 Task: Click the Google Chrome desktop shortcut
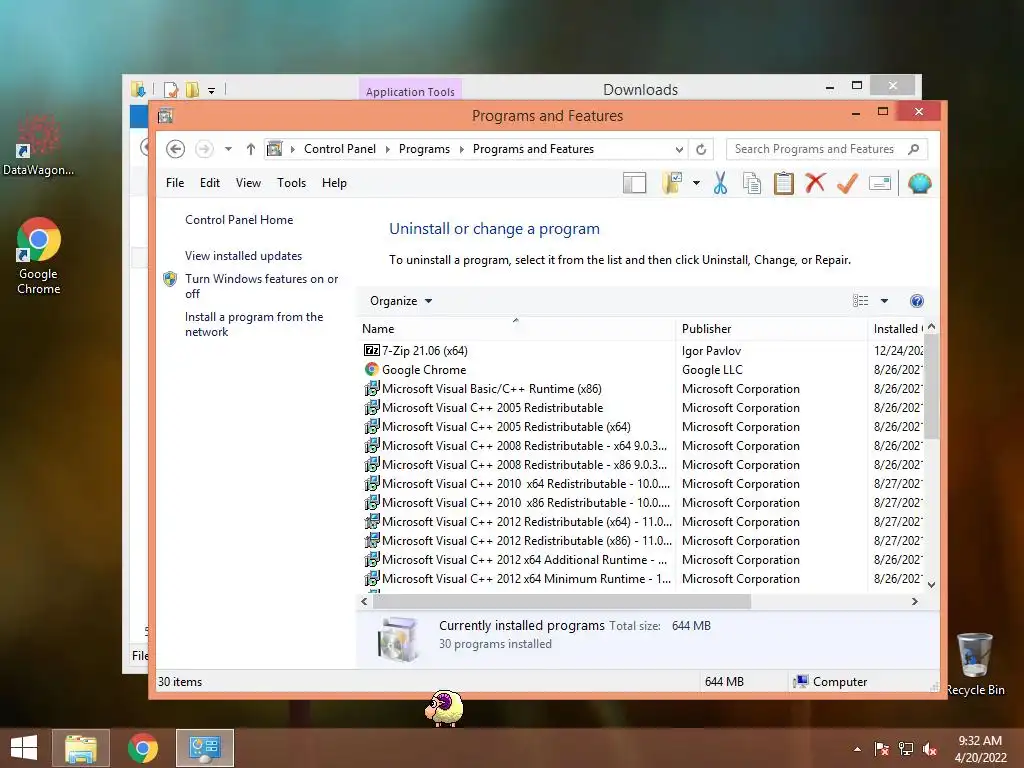tap(39, 256)
